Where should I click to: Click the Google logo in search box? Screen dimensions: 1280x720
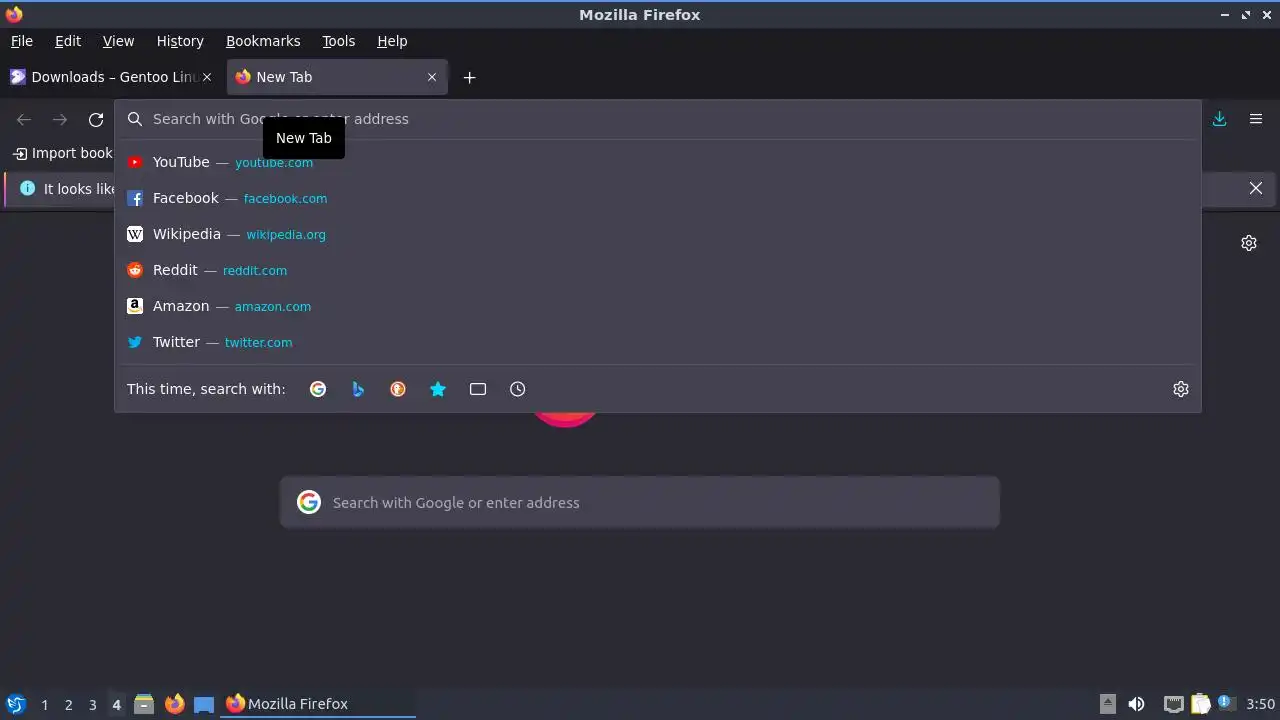309,502
